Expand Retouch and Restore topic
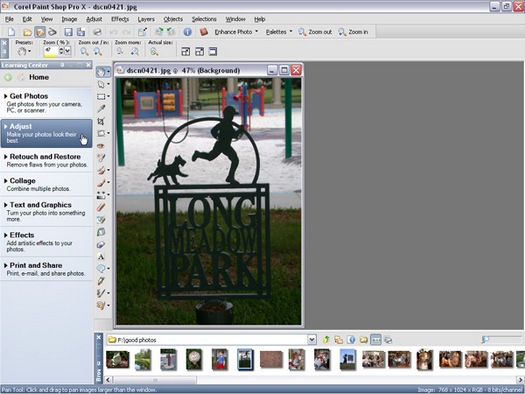 click(46, 160)
